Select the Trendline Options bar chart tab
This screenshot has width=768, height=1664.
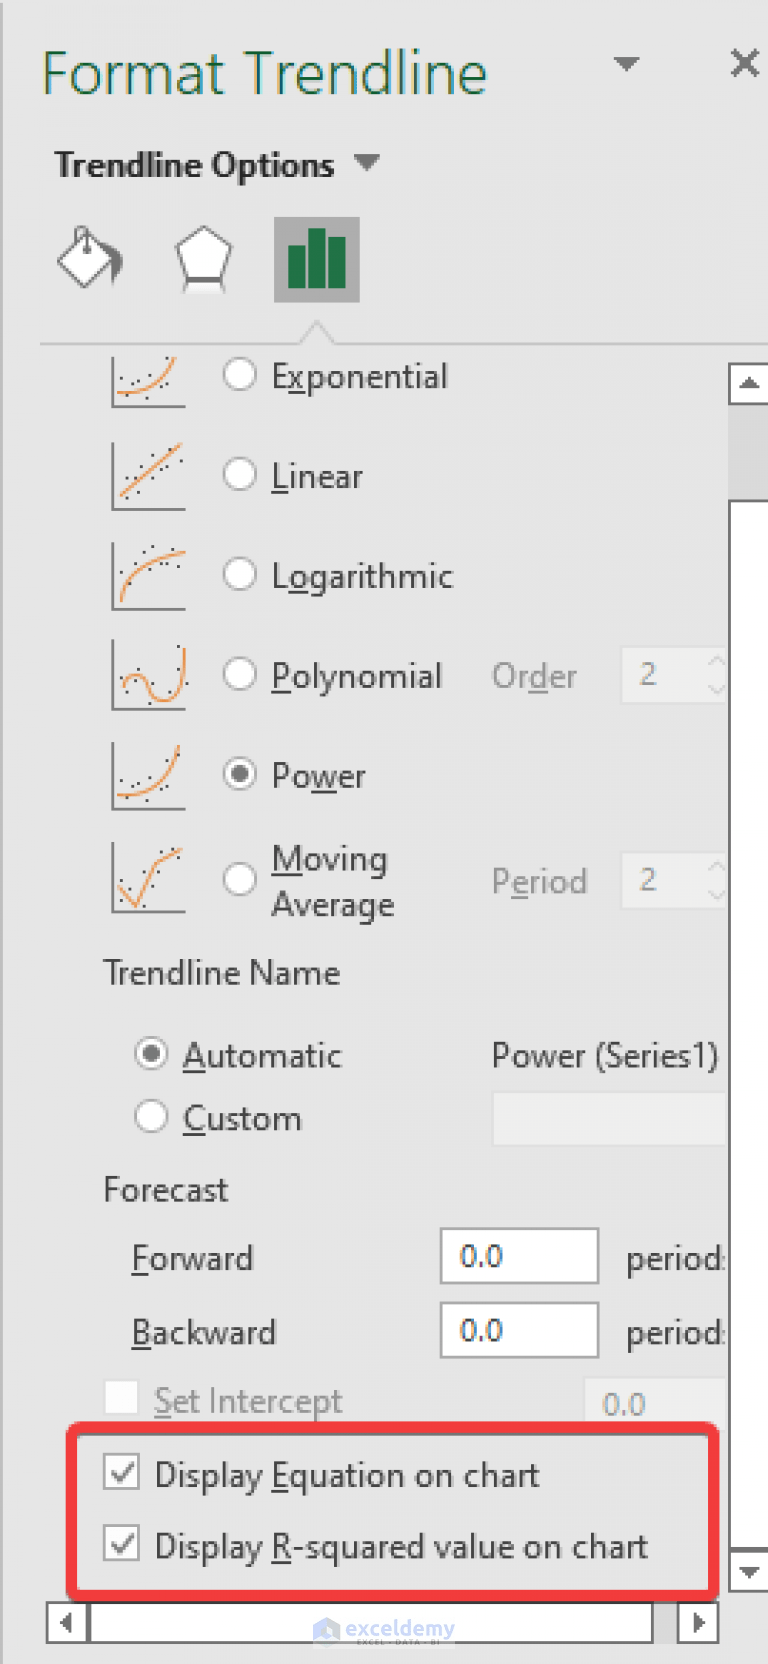316,259
